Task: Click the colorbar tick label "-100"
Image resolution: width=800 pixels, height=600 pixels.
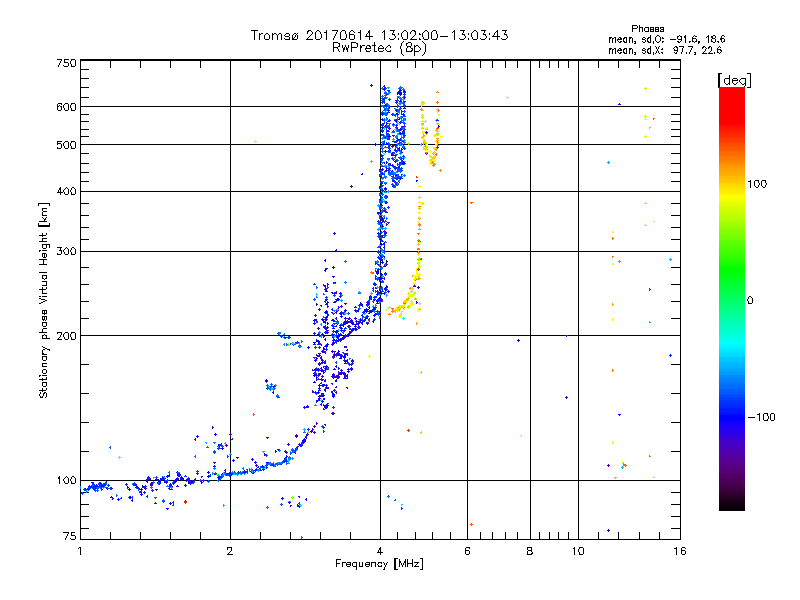Action: (761, 417)
